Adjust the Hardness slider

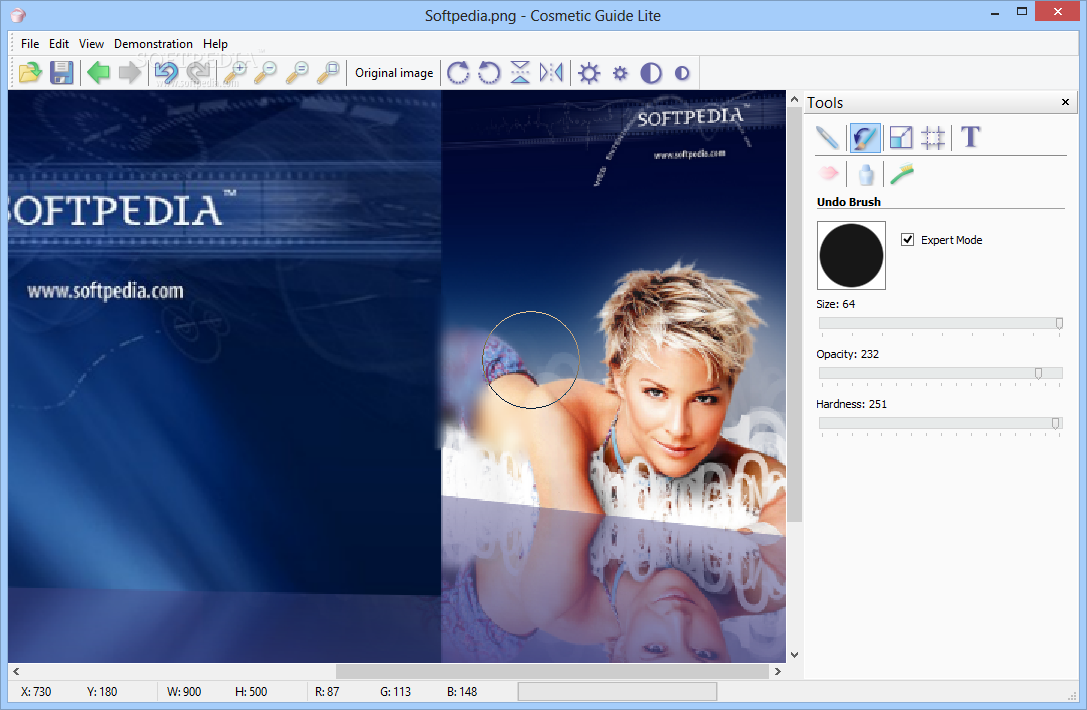(941, 423)
